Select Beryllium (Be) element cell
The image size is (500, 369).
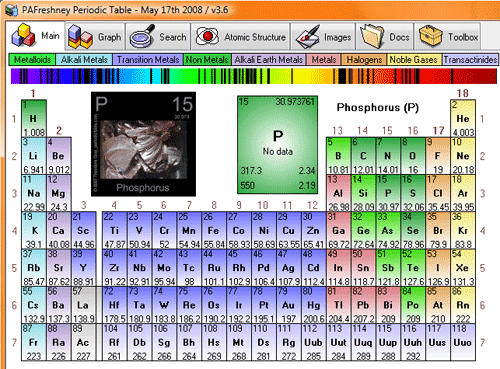click(59, 156)
